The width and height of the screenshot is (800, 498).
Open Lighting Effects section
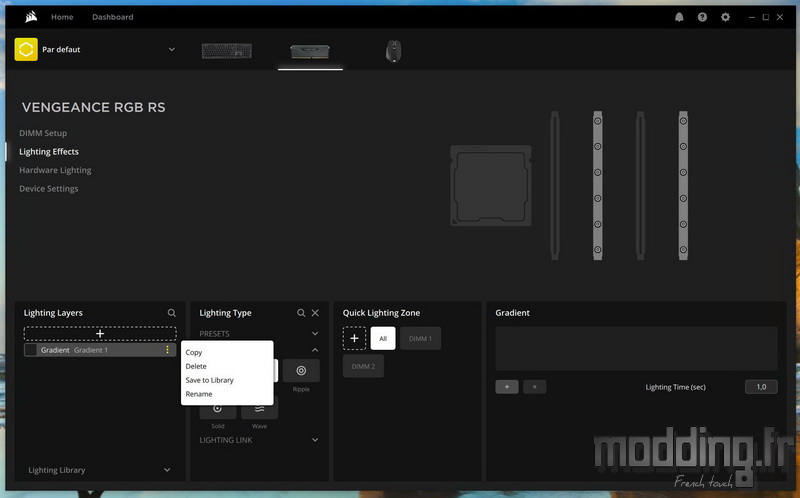(49, 152)
